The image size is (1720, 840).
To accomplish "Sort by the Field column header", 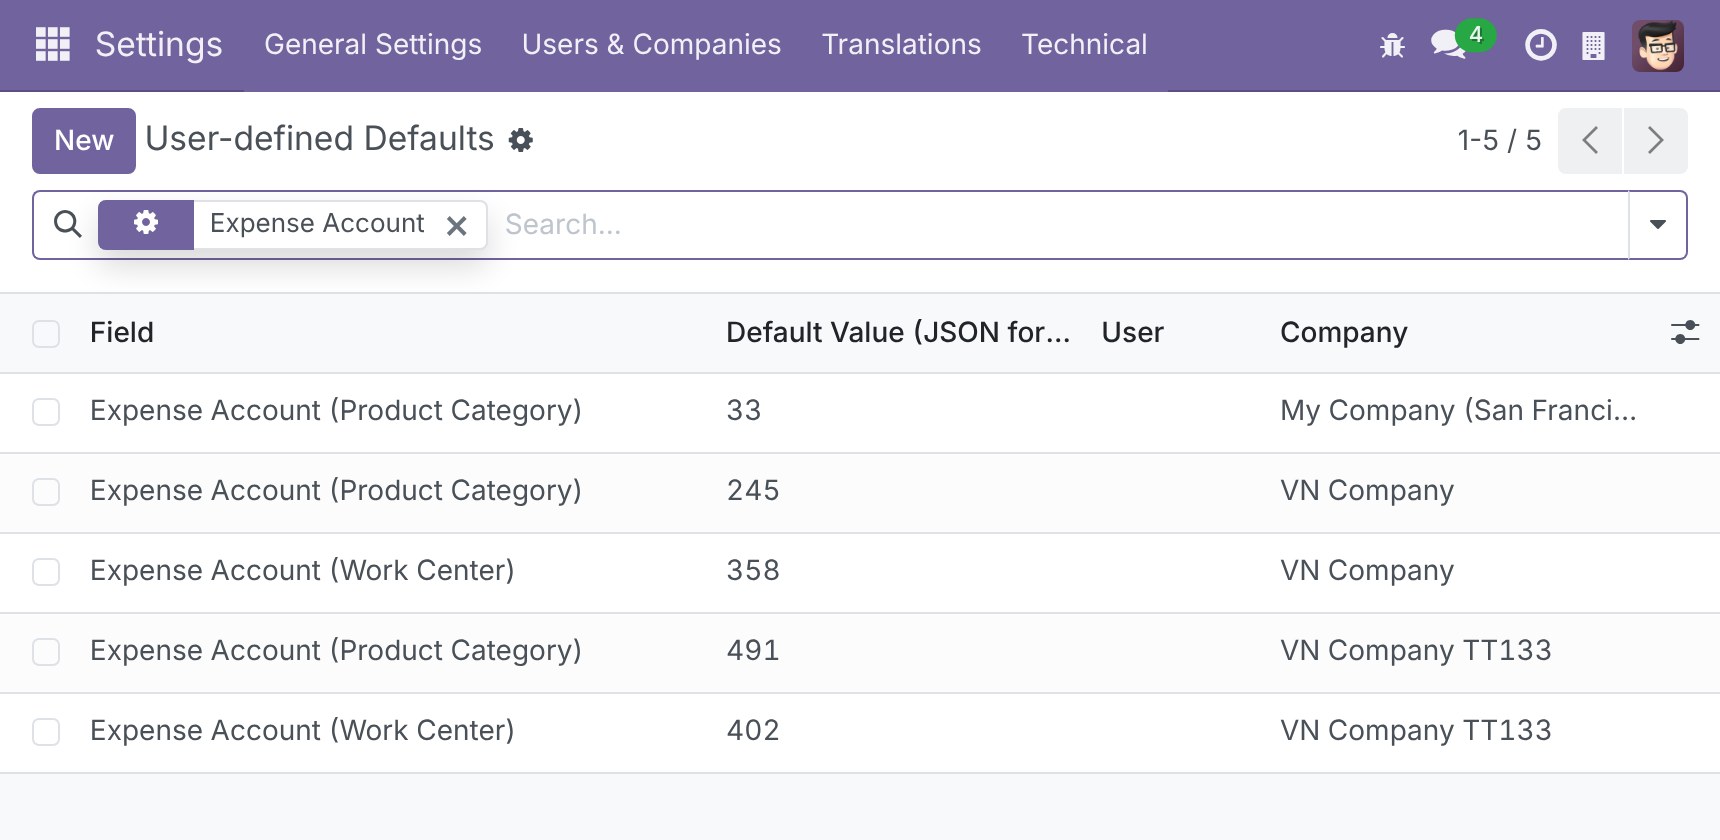I will 122,332.
